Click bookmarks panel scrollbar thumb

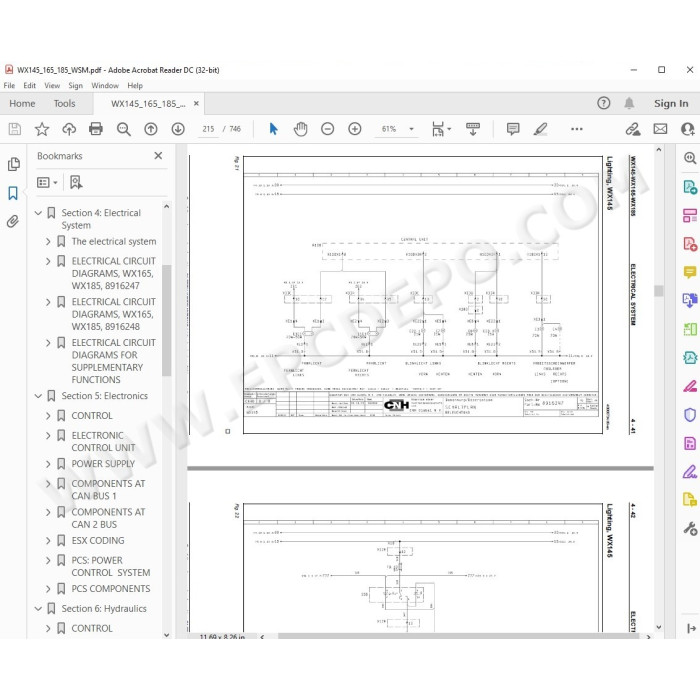[x=167, y=320]
